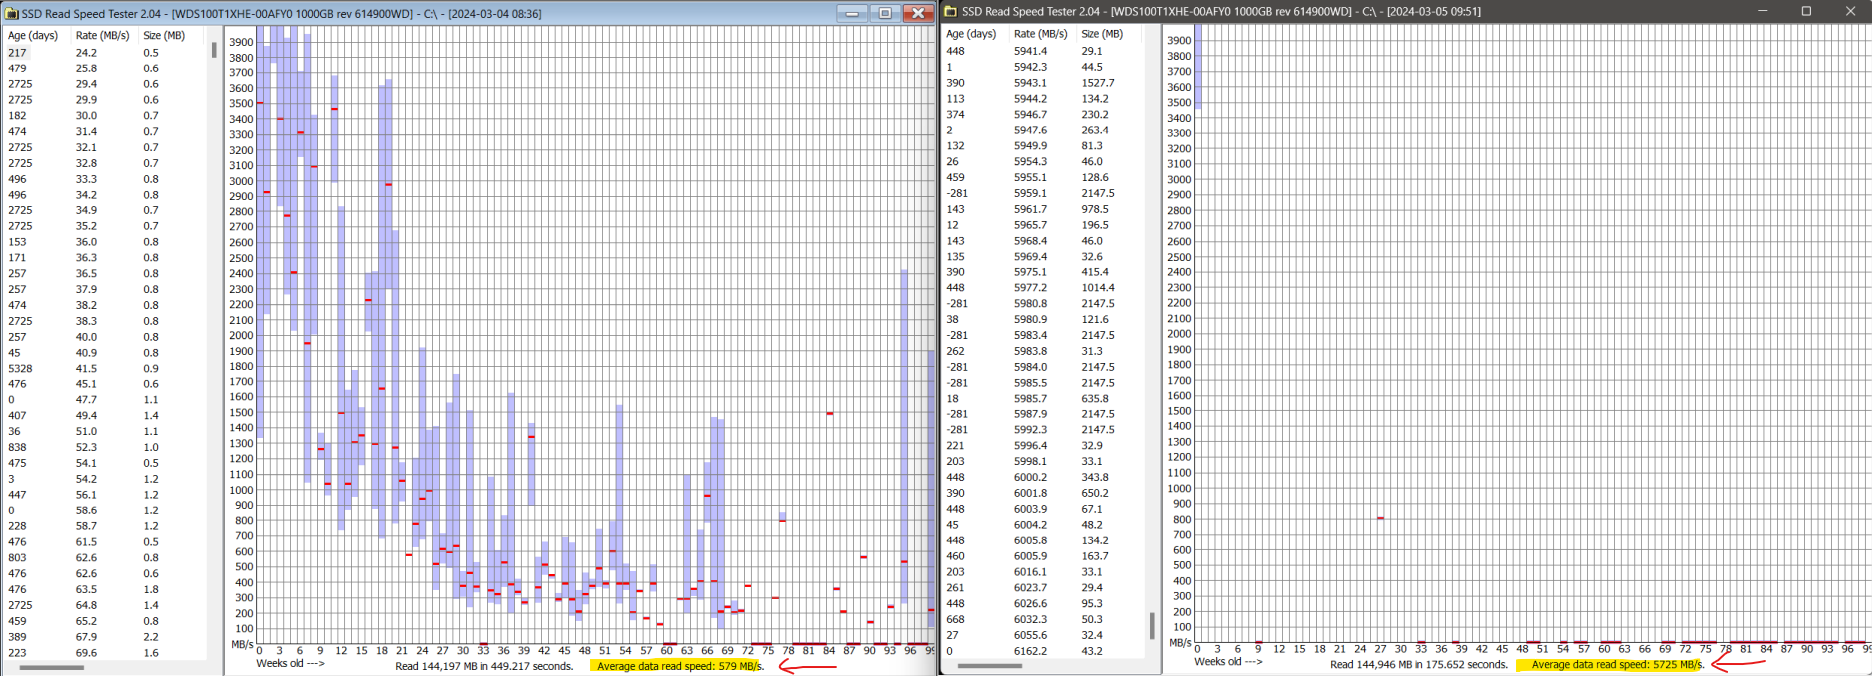Viewport: 1872px width, 676px height.
Task: Minimize the 2024-03-04 tester window
Action: [x=852, y=13]
